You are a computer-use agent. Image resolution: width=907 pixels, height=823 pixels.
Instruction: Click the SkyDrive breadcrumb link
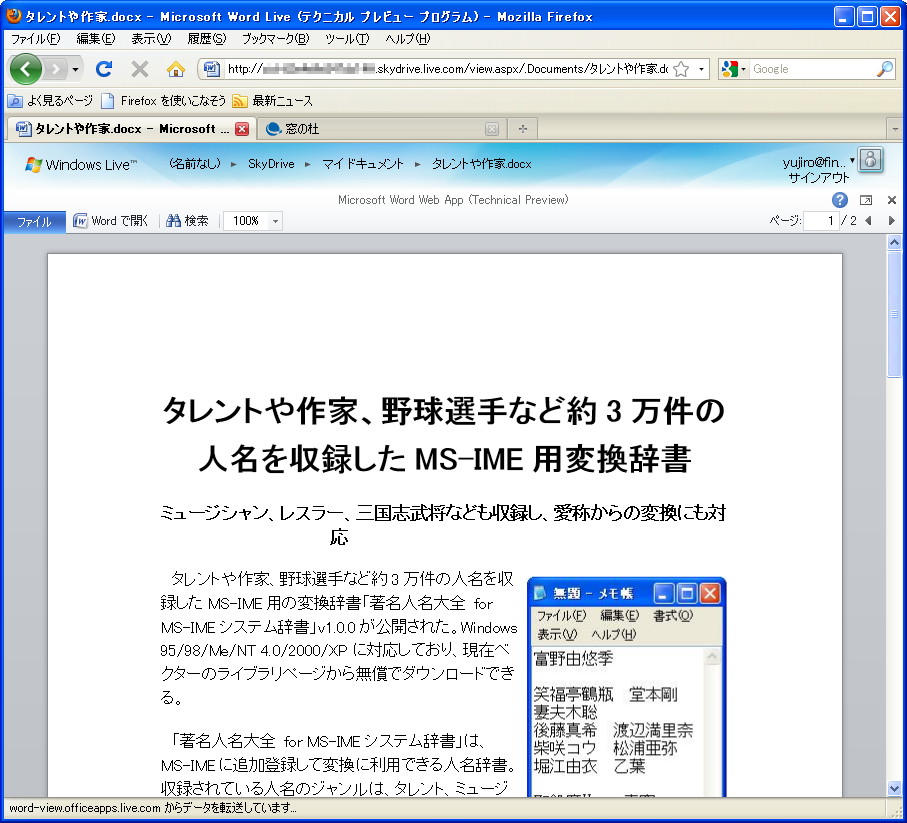(x=270, y=164)
